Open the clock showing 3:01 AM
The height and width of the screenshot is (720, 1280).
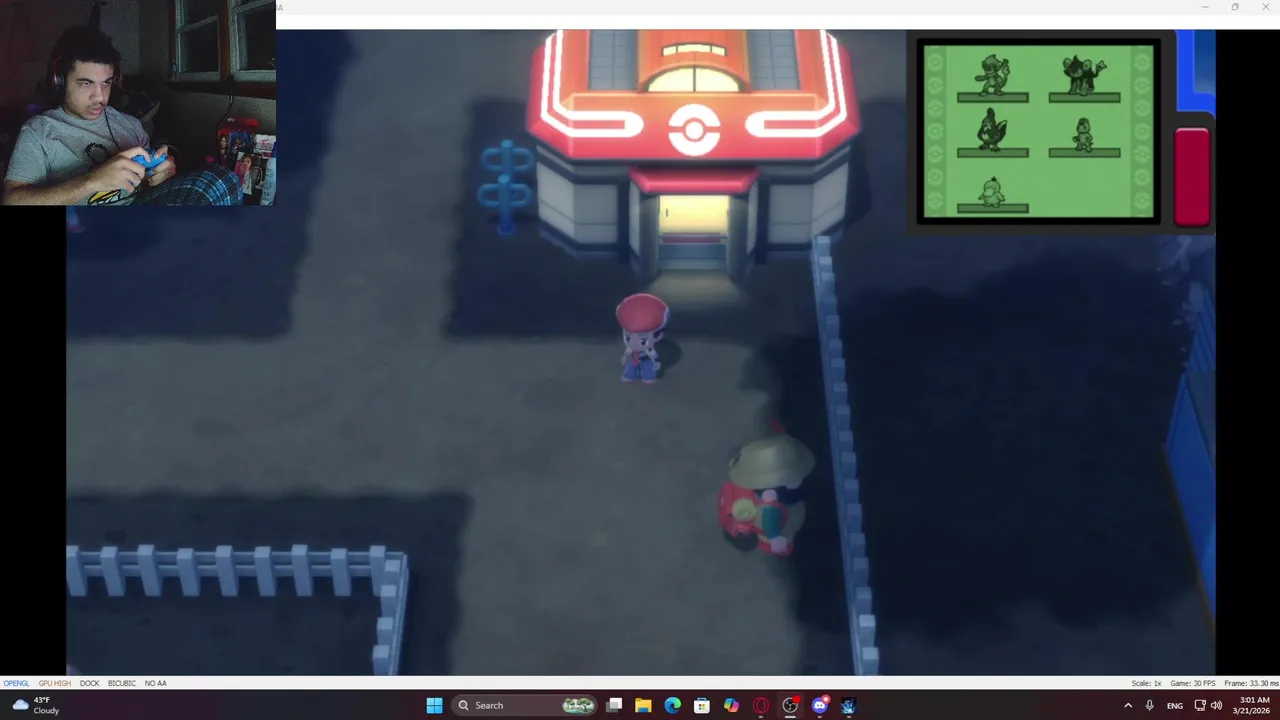click(1254, 705)
